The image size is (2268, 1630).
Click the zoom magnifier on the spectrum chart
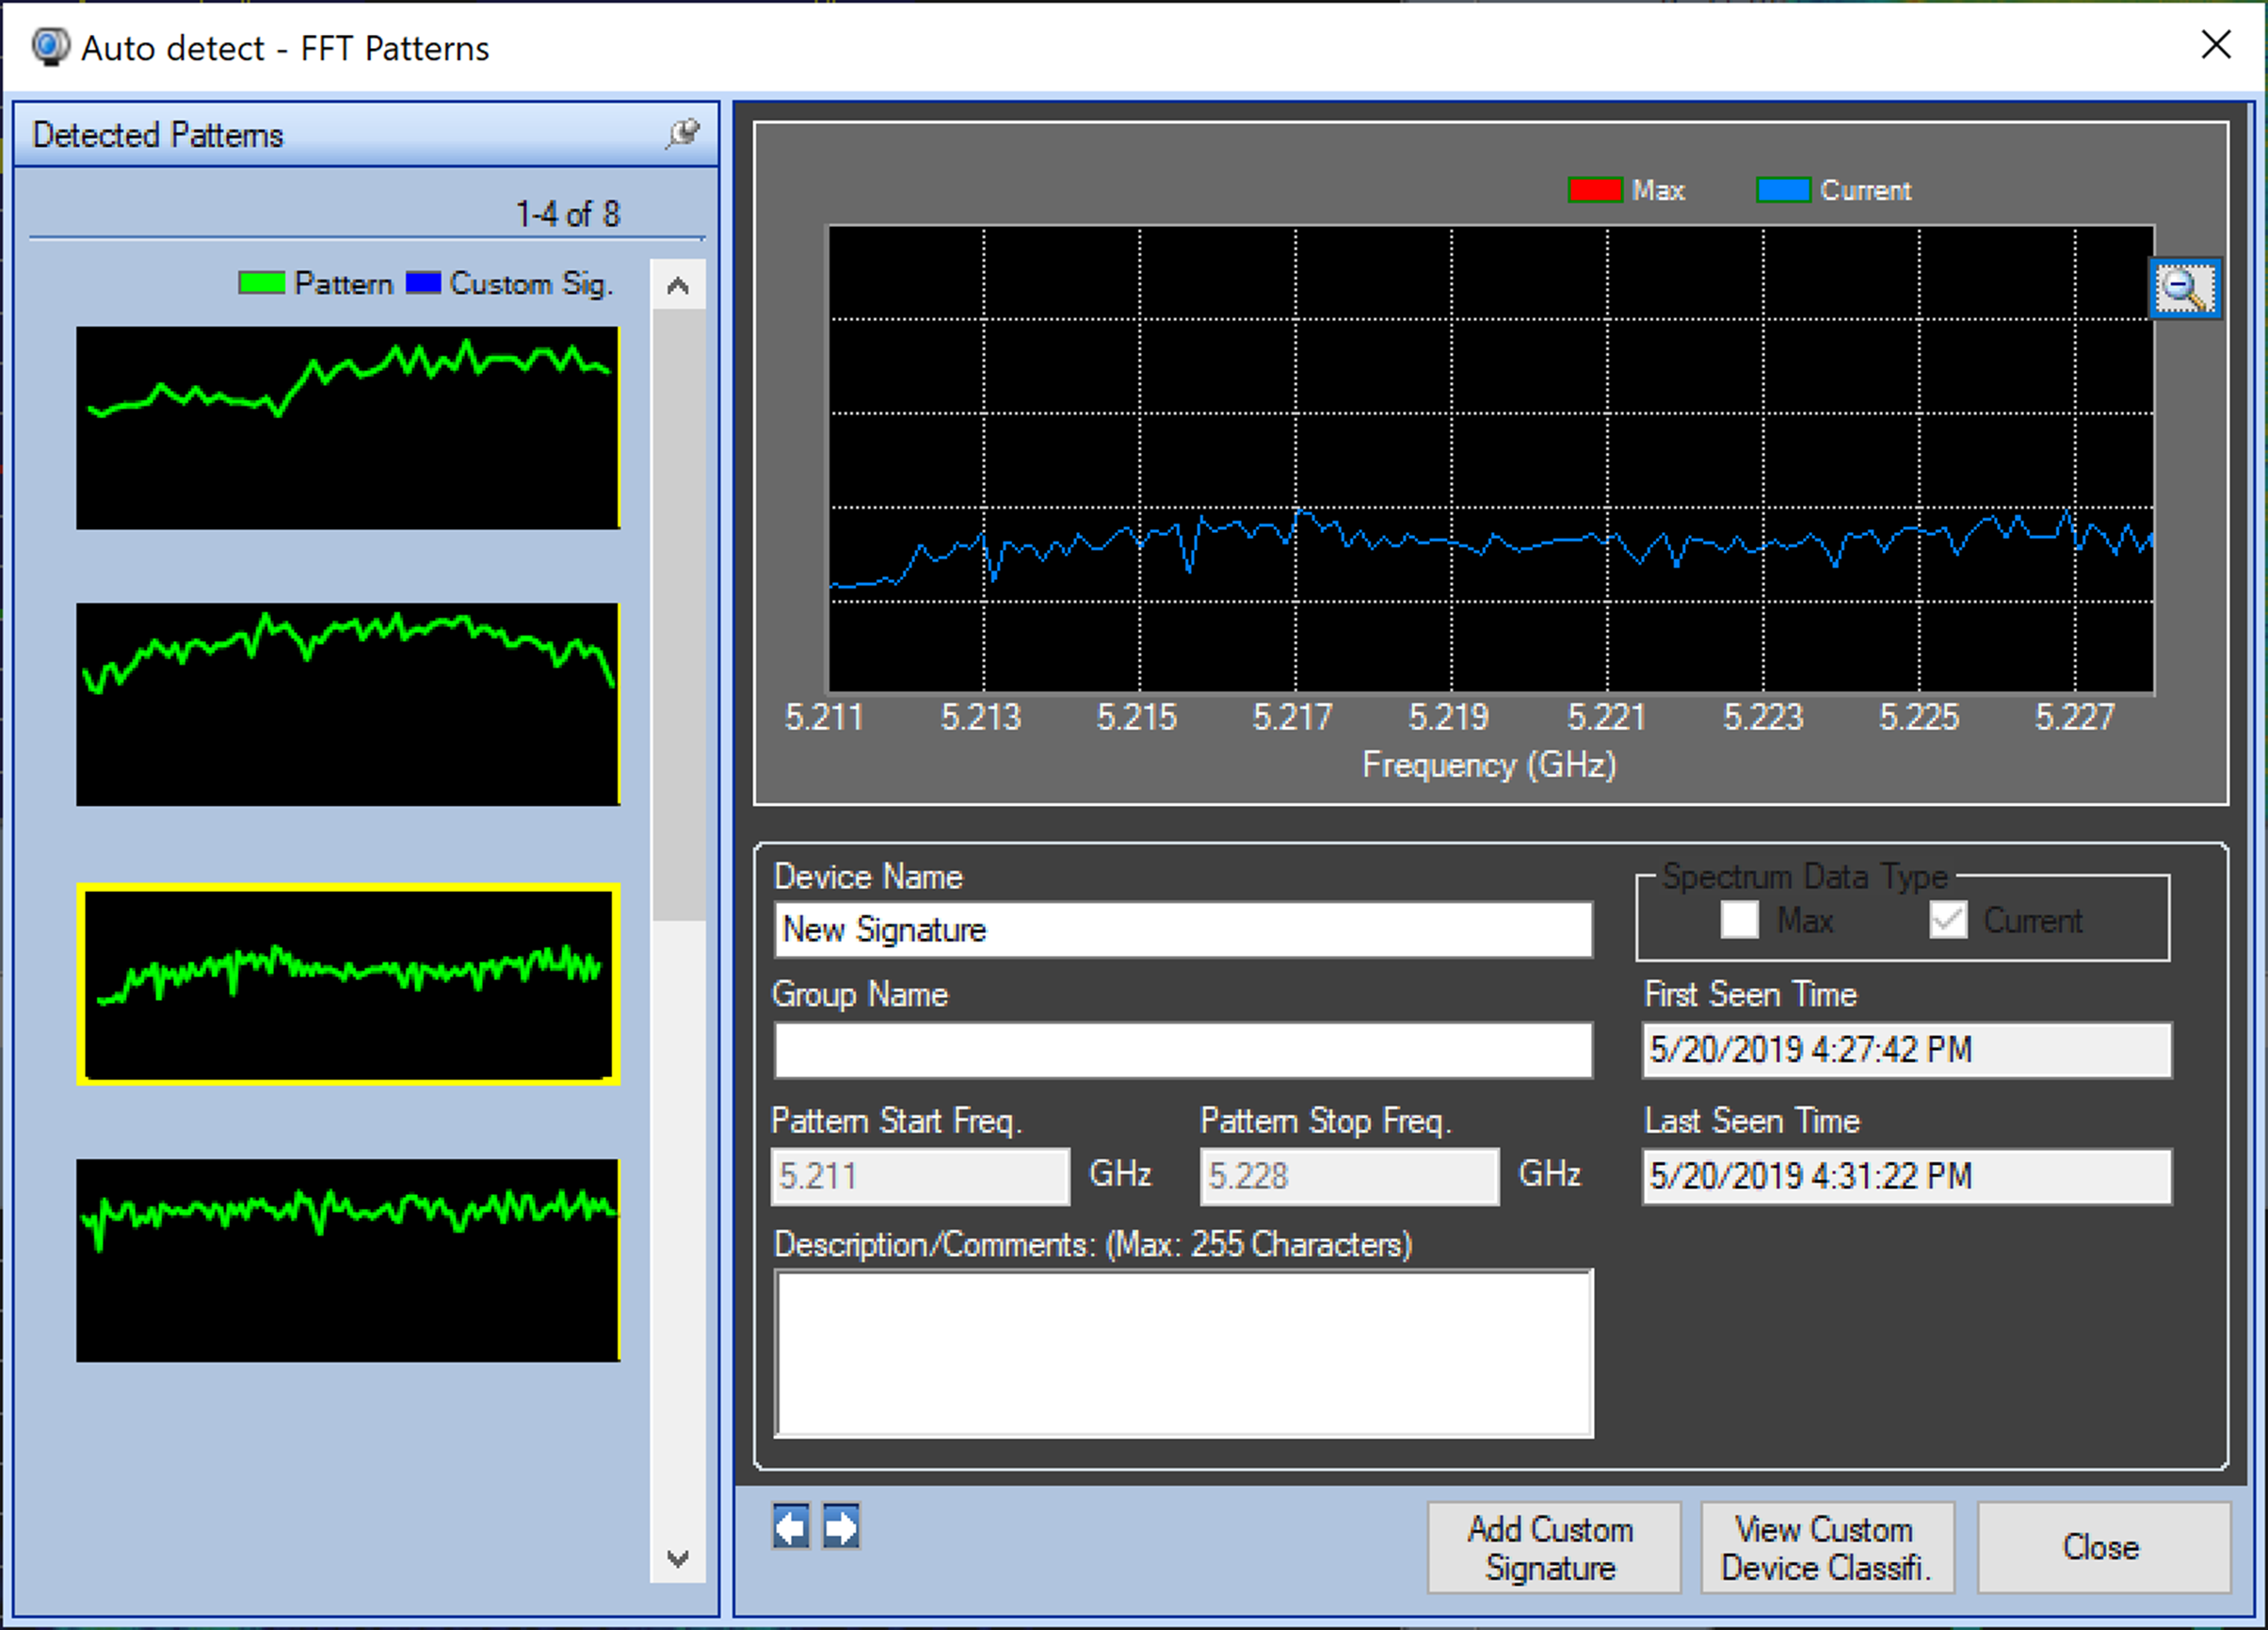pyautogui.click(x=2184, y=288)
